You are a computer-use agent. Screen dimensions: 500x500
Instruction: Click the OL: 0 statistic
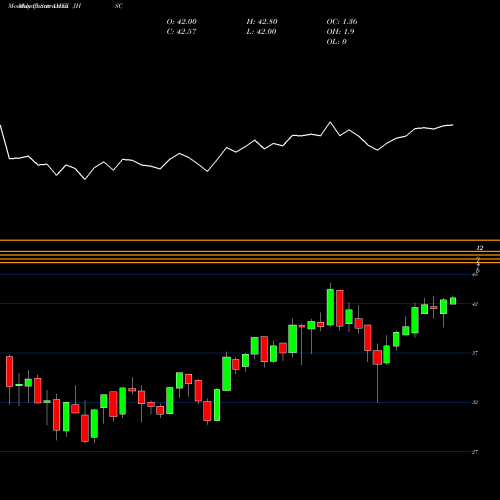336,42
